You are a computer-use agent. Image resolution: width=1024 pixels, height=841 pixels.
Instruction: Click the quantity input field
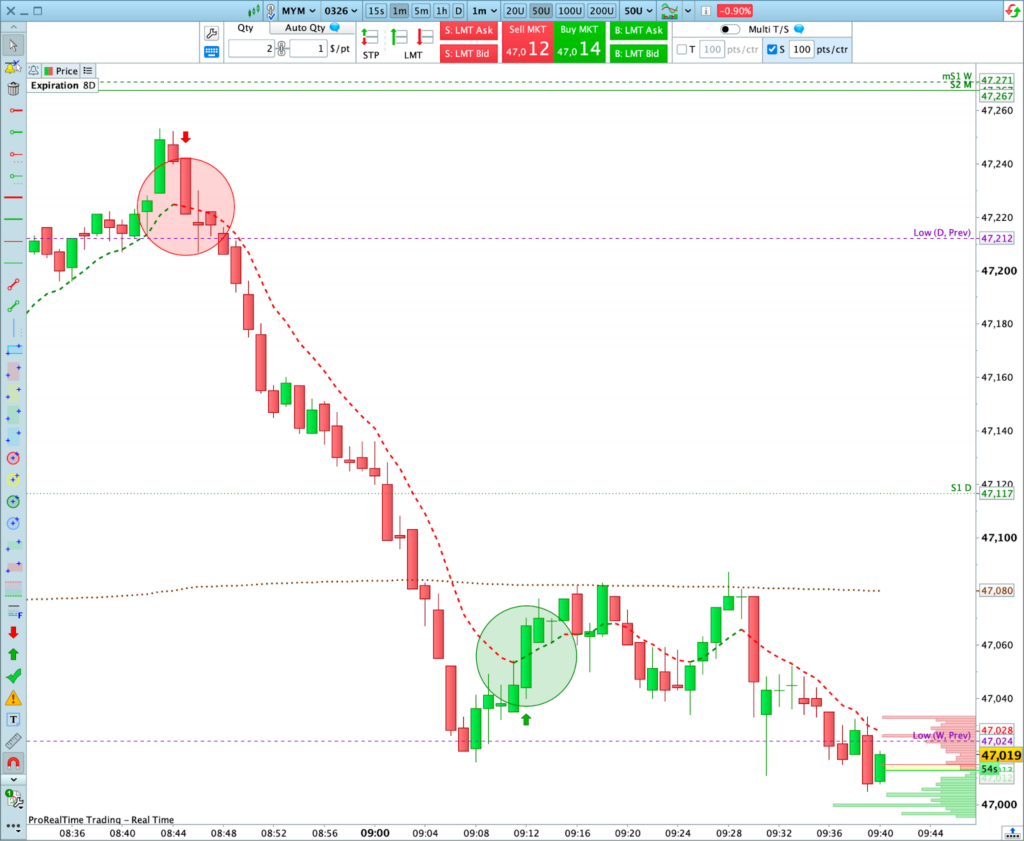coord(250,49)
